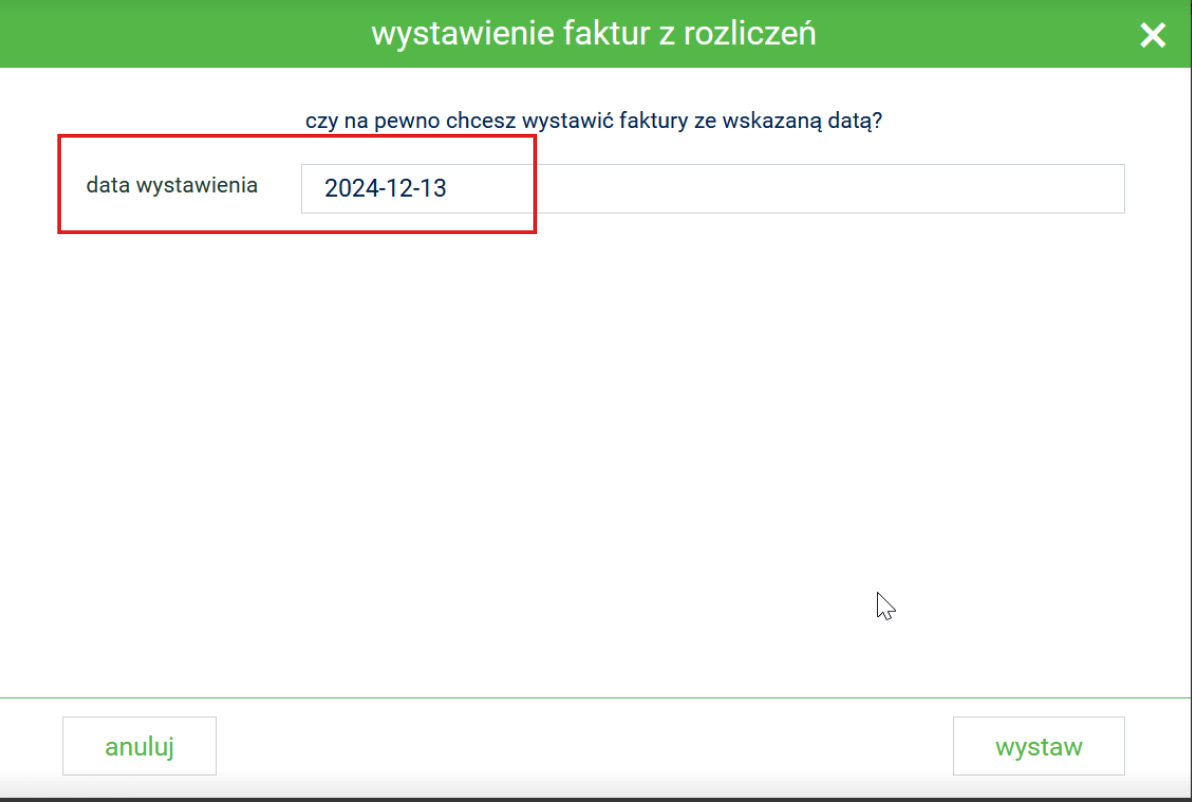Close the invoice issuing dialog
Image resolution: width=1192 pixels, height=802 pixels.
pyautogui.click(x=1152, y=34)
